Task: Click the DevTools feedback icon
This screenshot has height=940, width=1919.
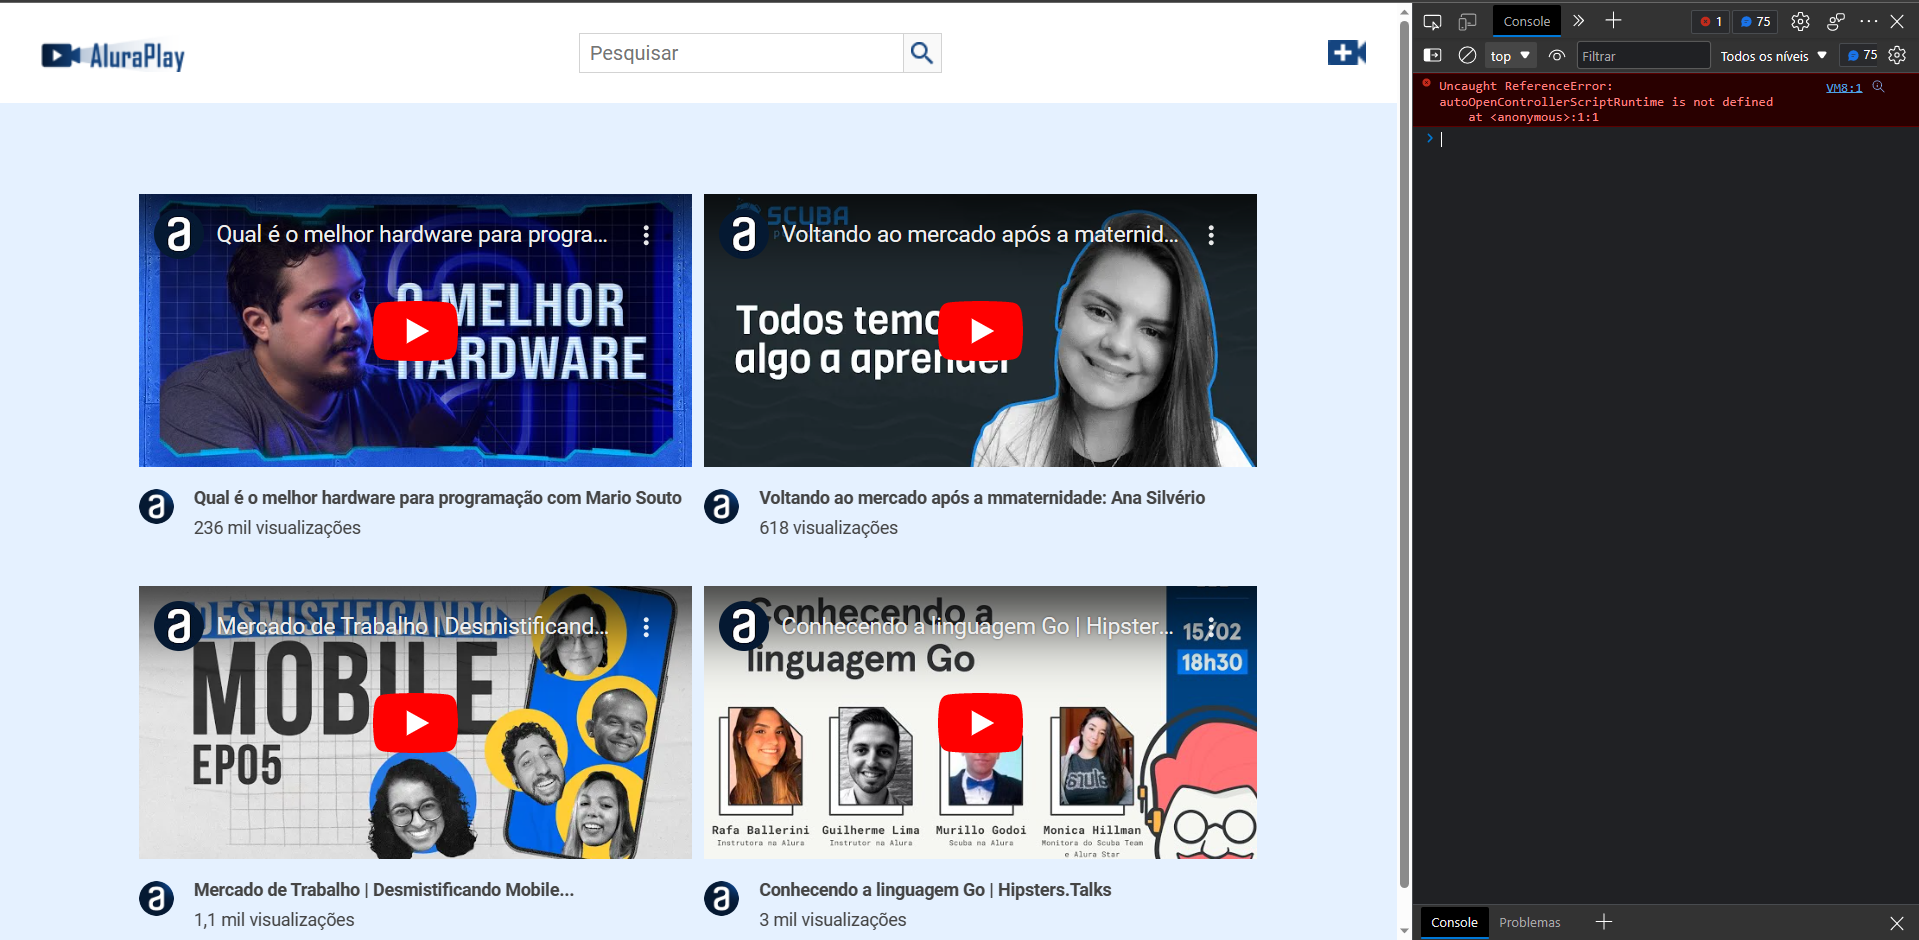Action: [1835, 21]
